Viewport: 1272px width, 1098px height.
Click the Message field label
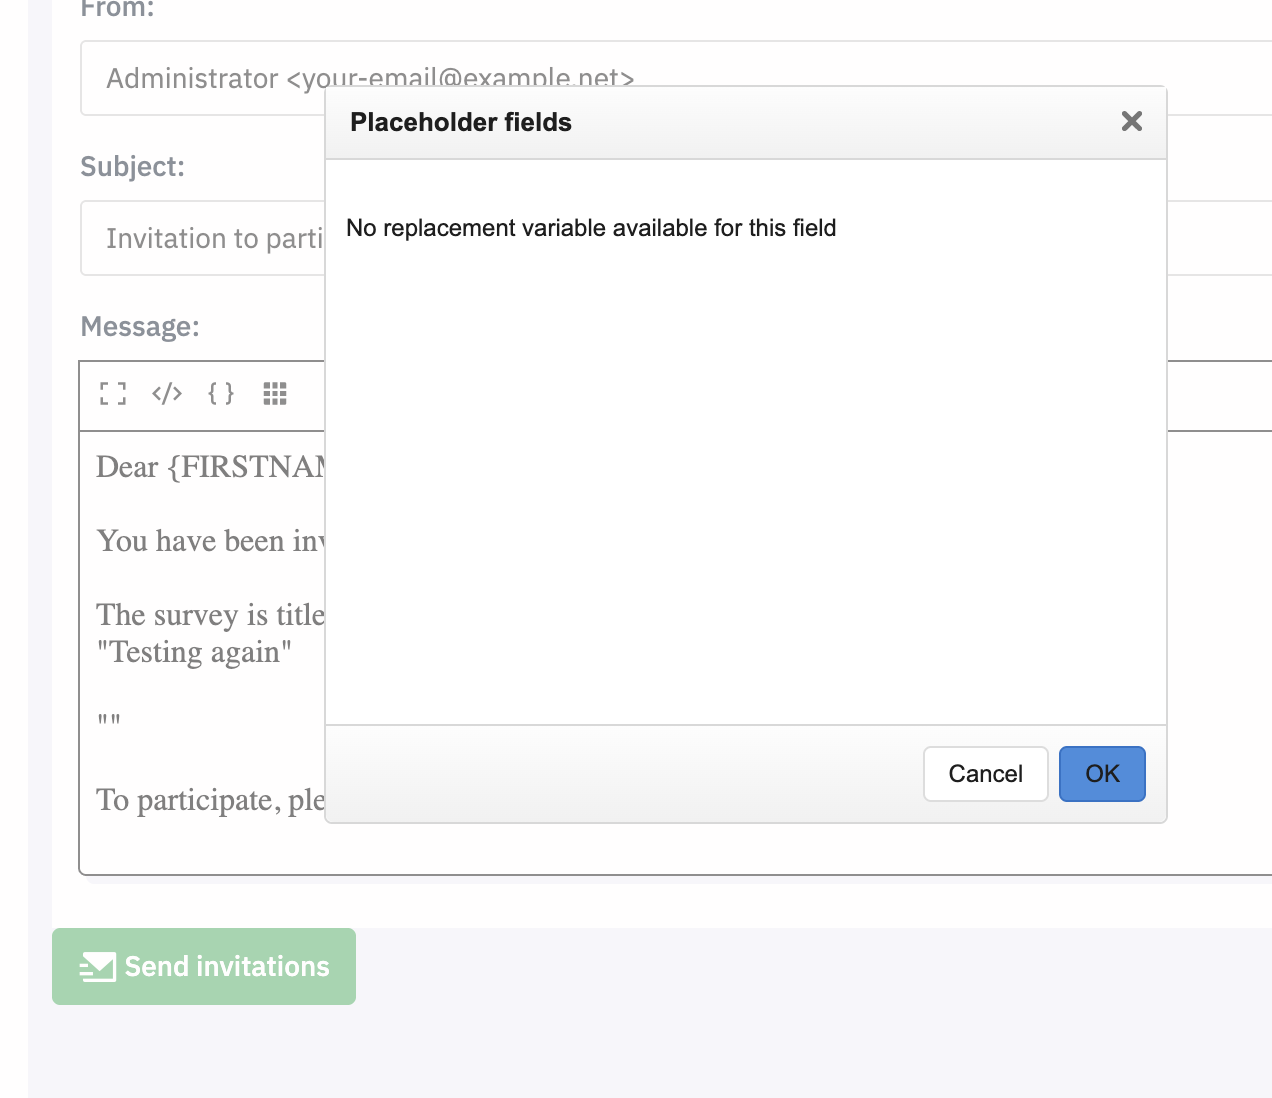point(140,327)
